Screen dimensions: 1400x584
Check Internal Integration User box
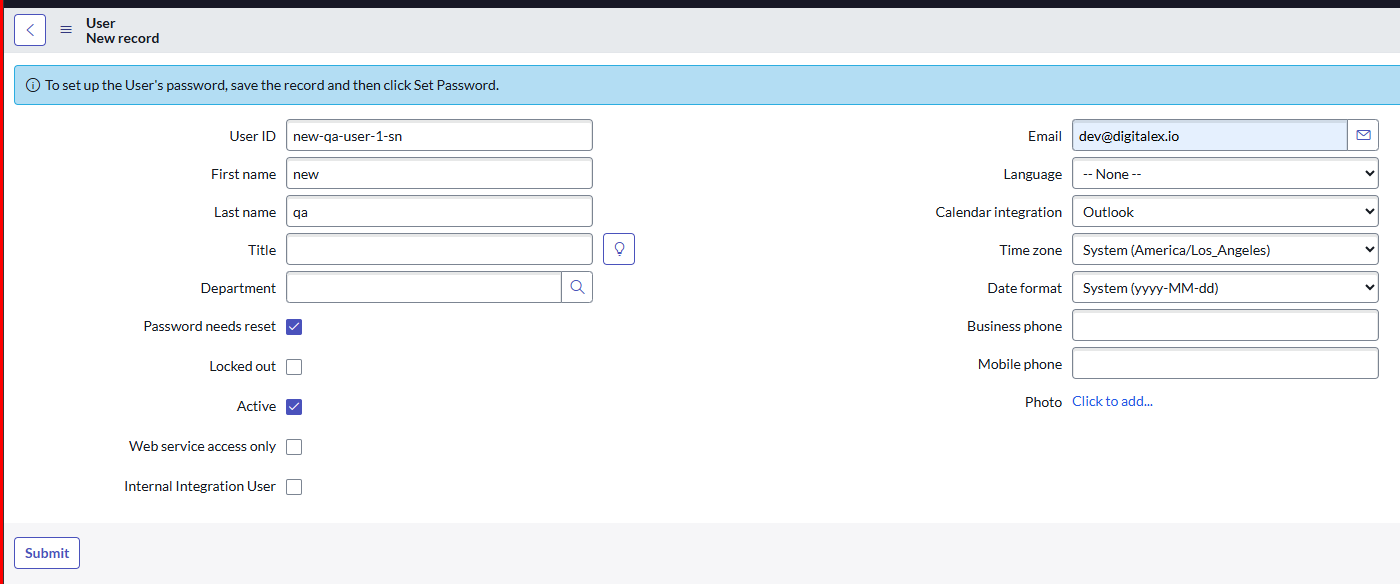(294, 487)
